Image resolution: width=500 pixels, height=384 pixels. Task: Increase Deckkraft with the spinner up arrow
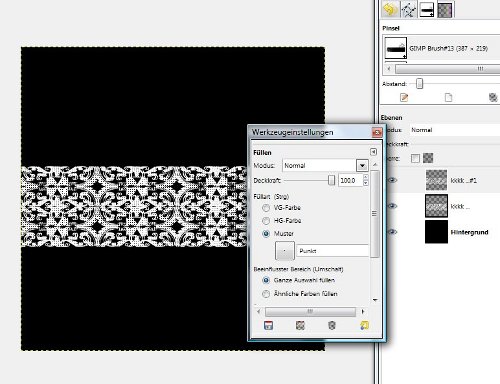point(366,177)
